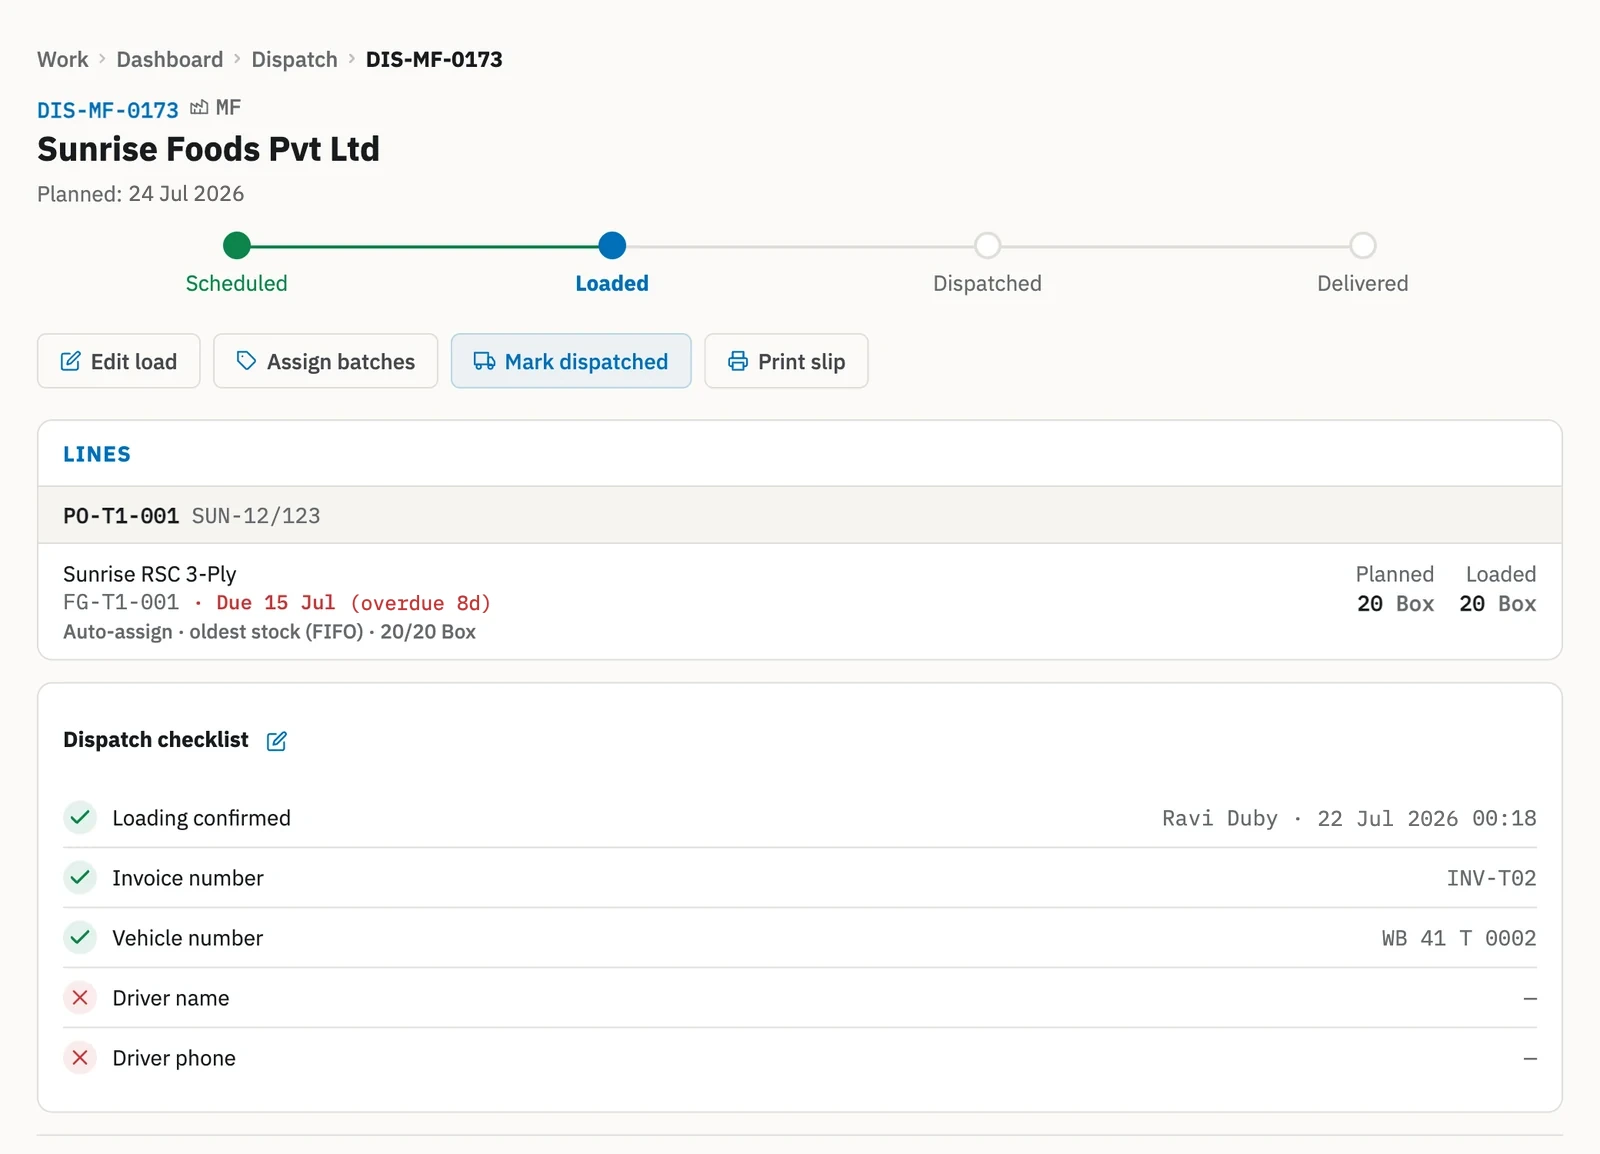1600x1154 pixels.
Task: Click the Delivered stage circle
Action: [1363, 245]
